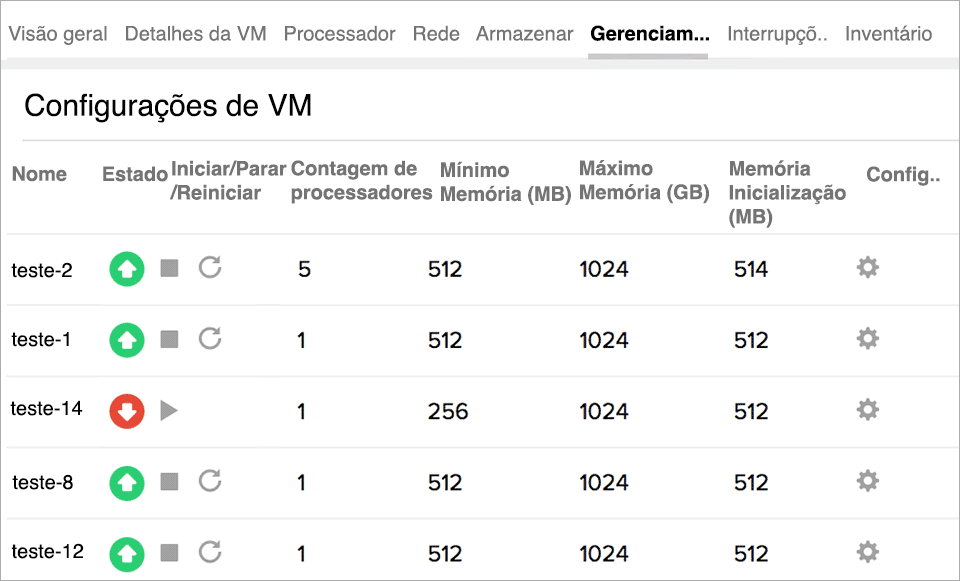Start the teste-14 virtual machine
This screenshot has width=960, height=581.
tap(170, 410)
